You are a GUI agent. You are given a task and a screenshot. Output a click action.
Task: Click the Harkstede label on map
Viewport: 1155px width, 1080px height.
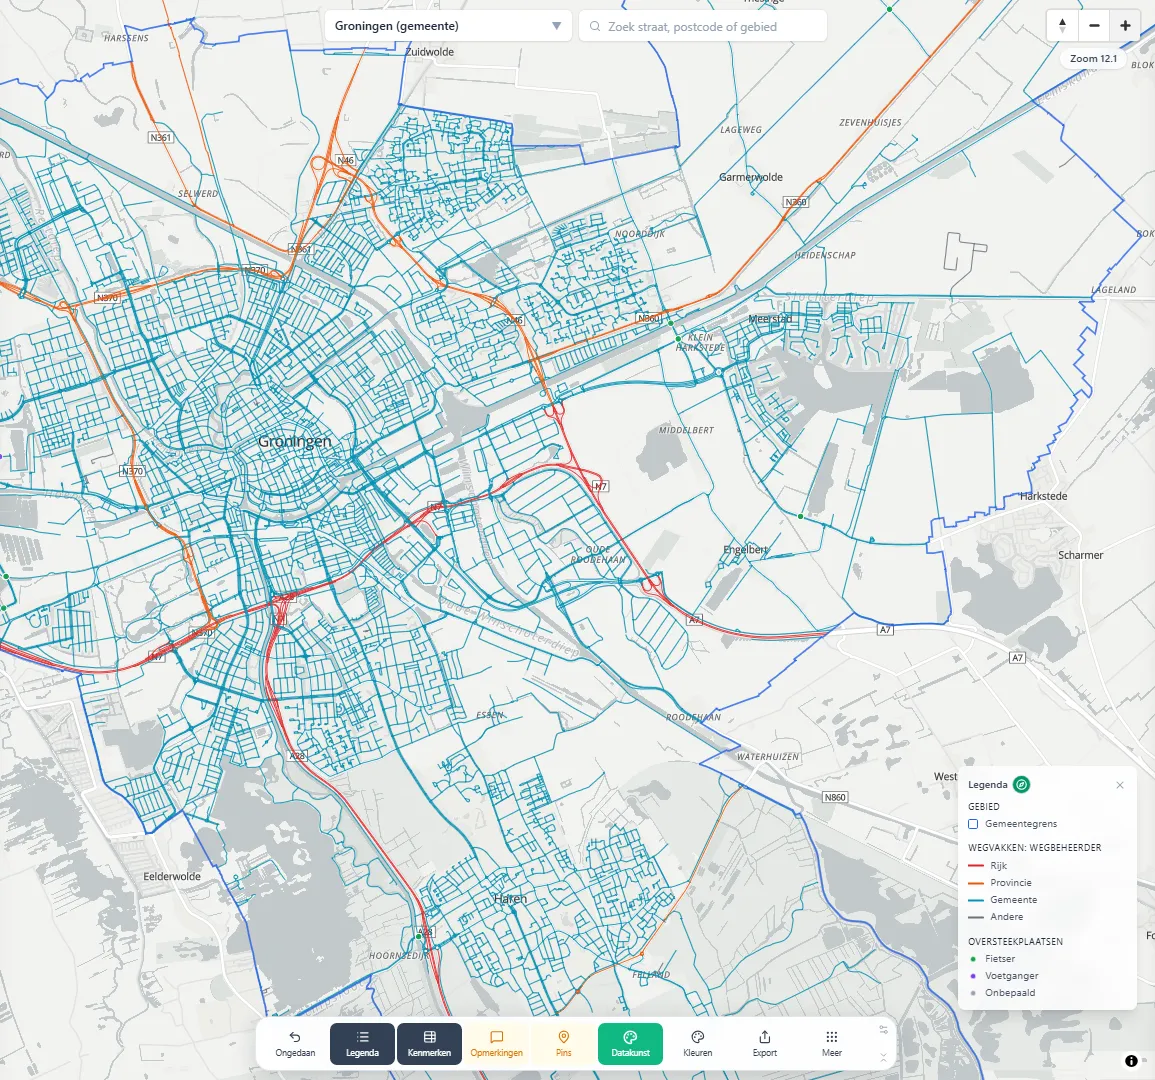tap(1043, 497)
